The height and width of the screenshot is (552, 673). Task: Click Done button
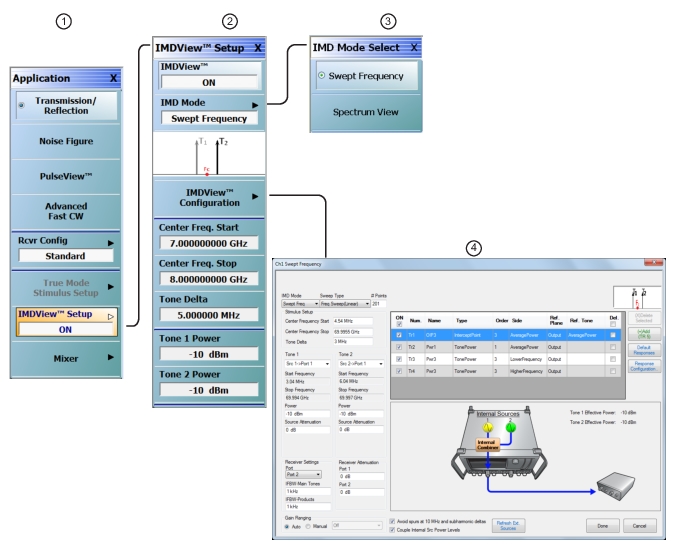(603, 526)
